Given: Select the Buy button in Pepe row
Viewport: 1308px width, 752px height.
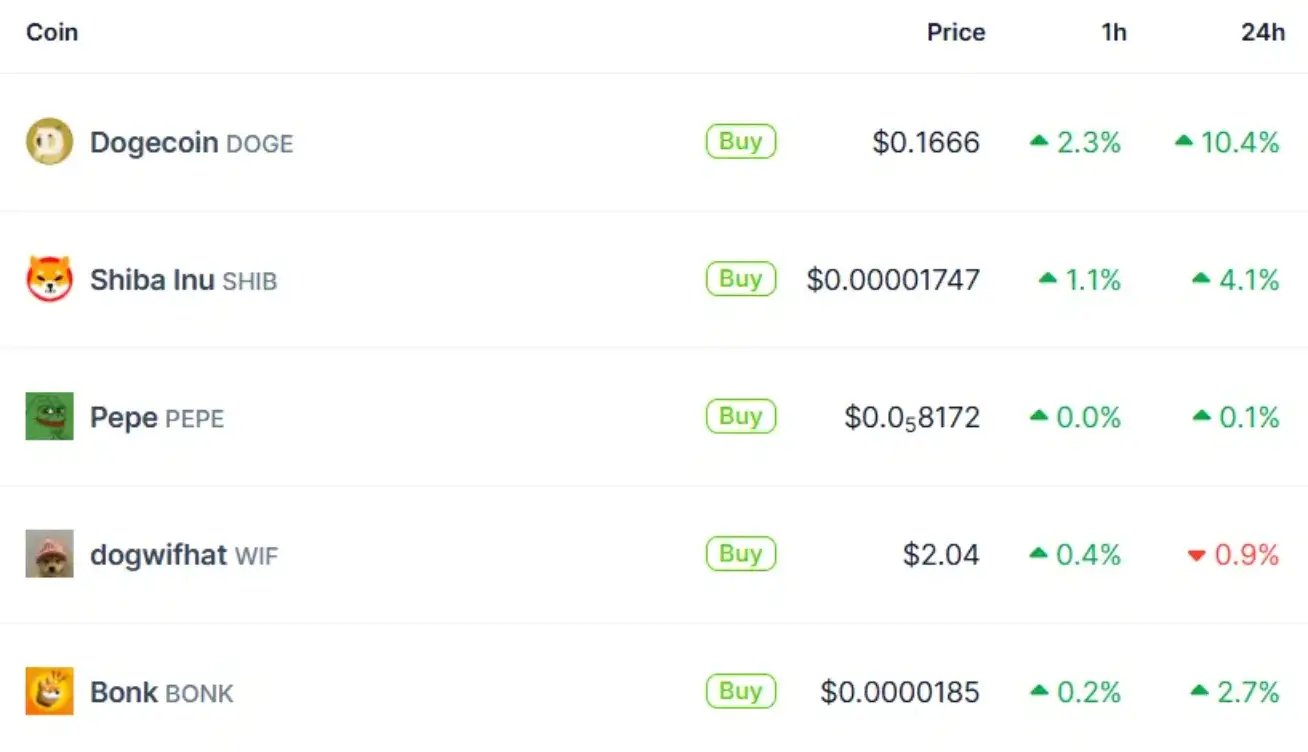Looking at the screenshot, I should [x=741, y=416].
